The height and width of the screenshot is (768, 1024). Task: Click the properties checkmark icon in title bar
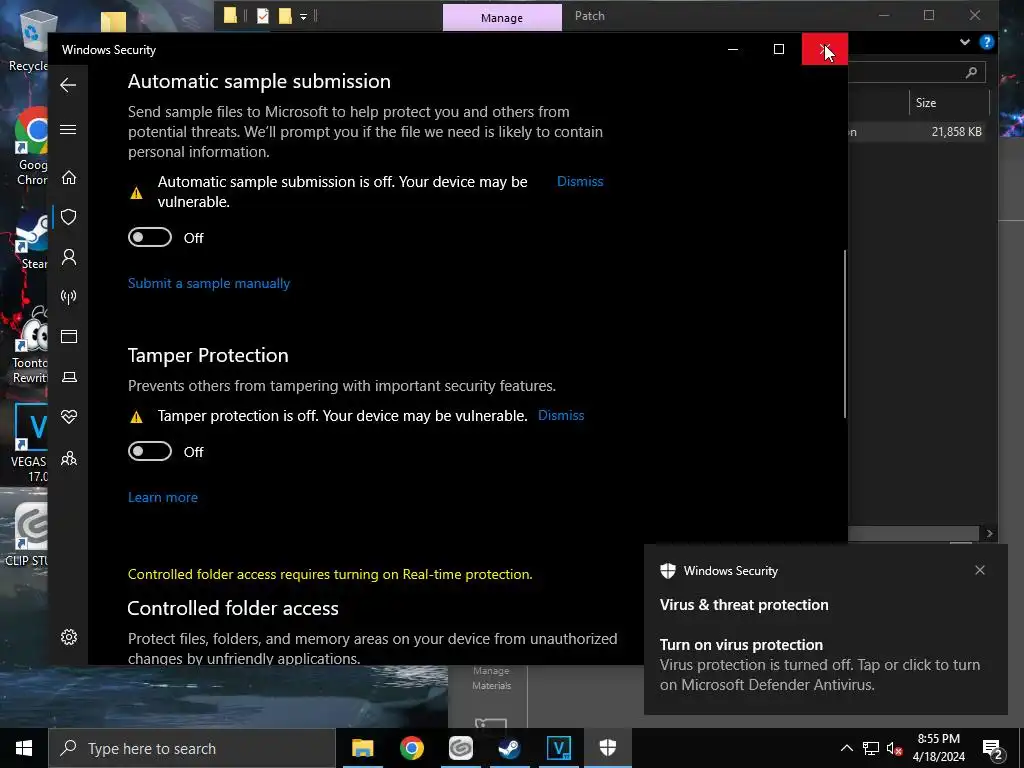(263, 16)
